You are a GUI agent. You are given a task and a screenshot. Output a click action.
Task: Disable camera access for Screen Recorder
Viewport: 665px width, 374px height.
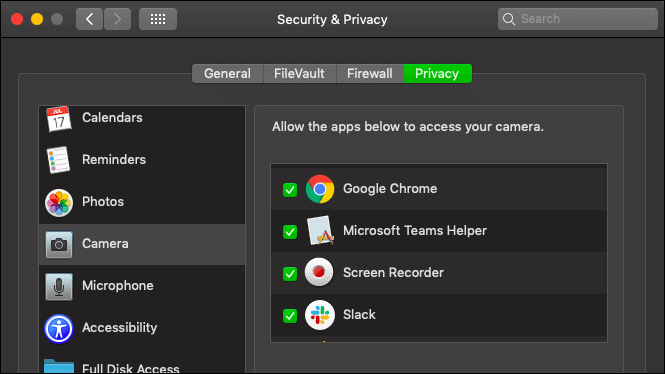(290, 274)
